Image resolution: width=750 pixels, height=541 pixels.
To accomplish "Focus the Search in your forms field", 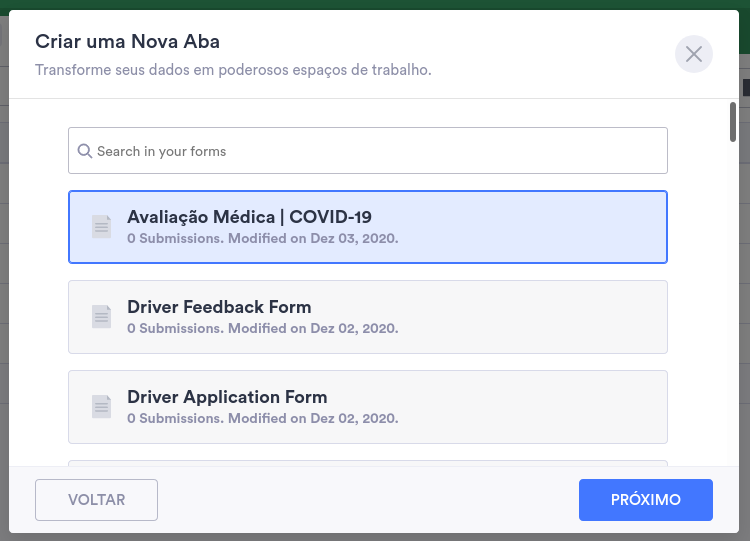I will [x=380, y=151].
